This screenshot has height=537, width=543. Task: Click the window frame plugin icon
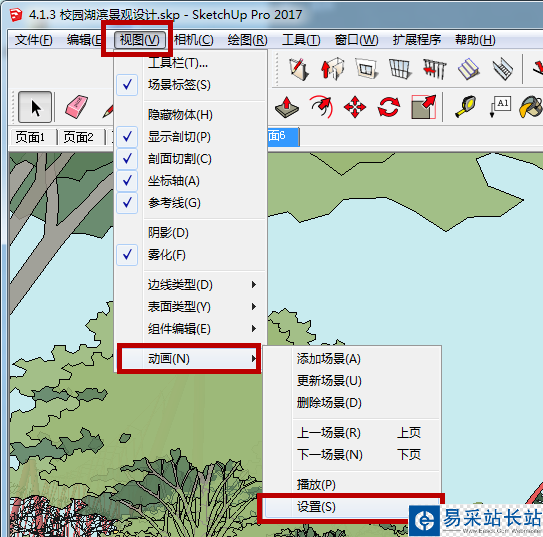(x=366, y=69)
